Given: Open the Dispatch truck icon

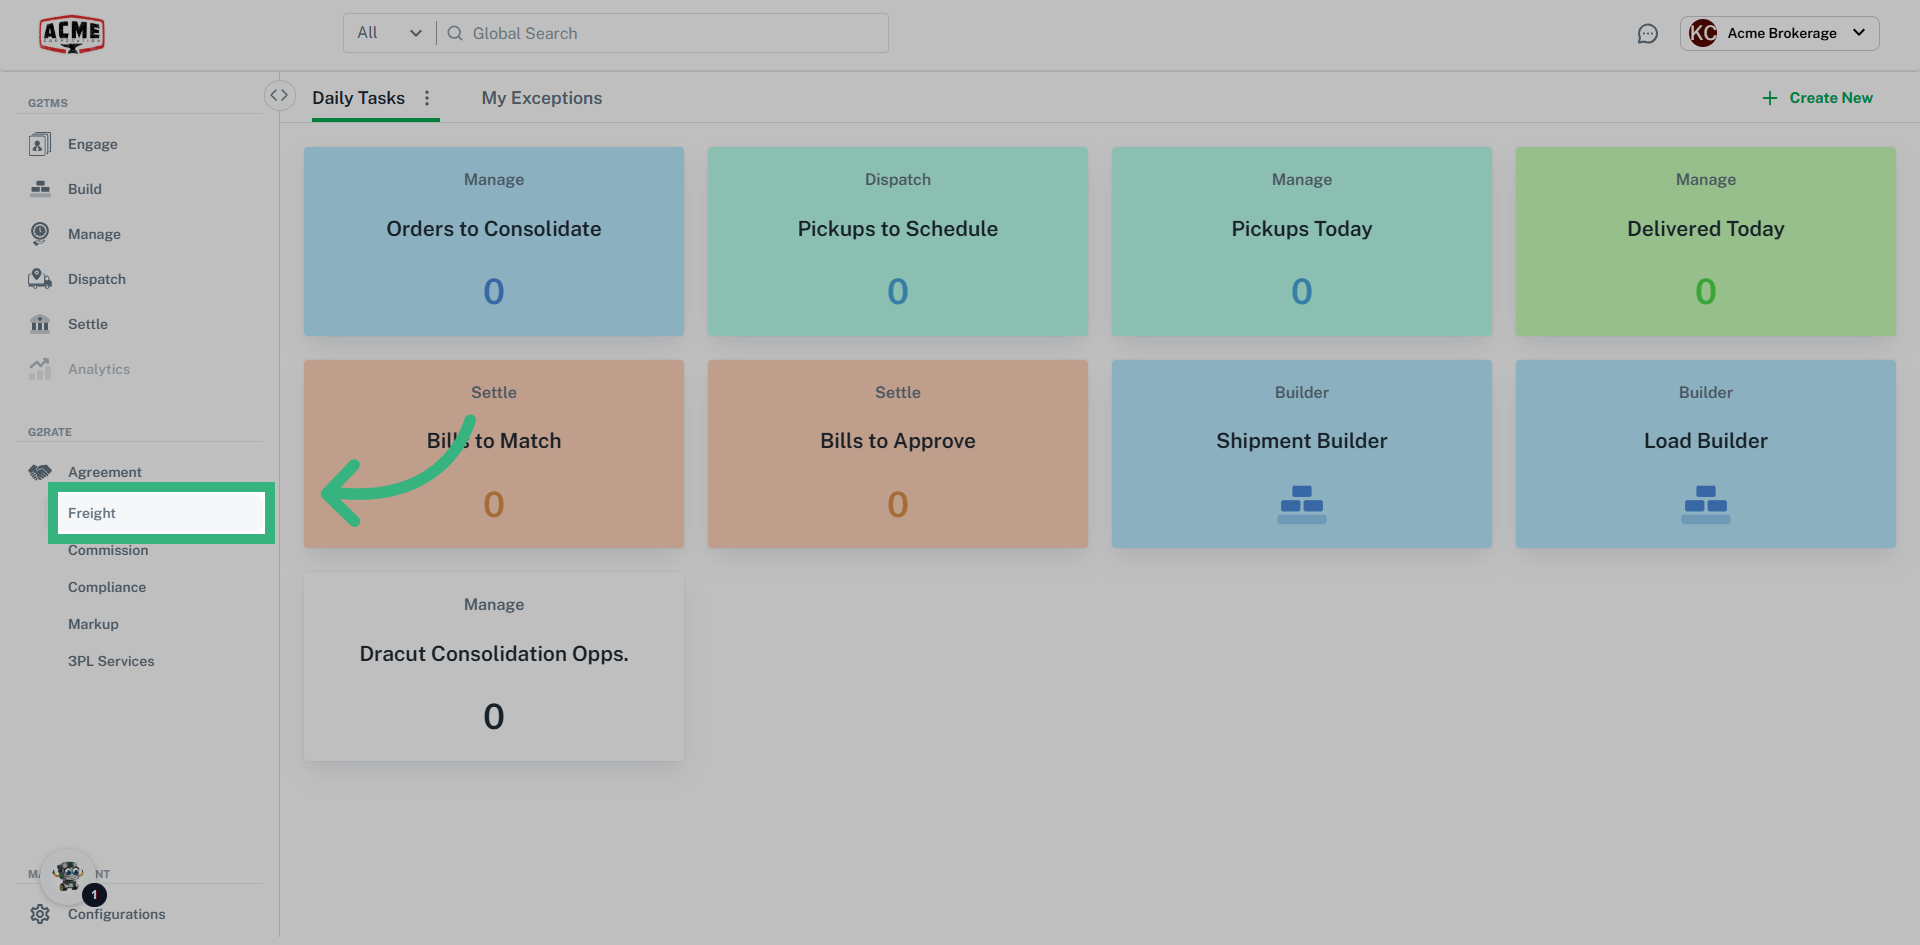Looking at the screenshot, I should pos(40,279).
